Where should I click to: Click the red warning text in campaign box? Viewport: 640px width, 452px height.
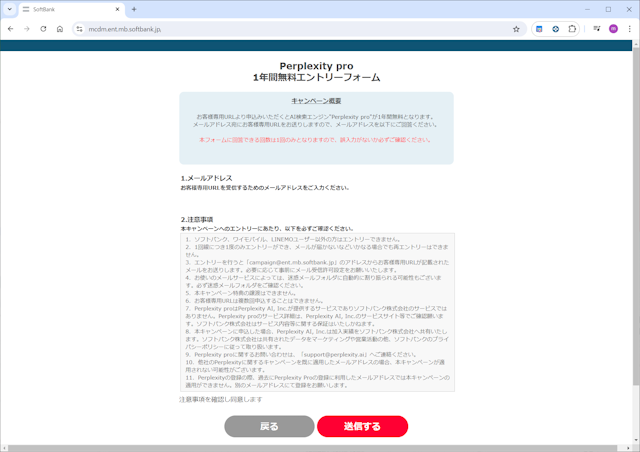315,140
